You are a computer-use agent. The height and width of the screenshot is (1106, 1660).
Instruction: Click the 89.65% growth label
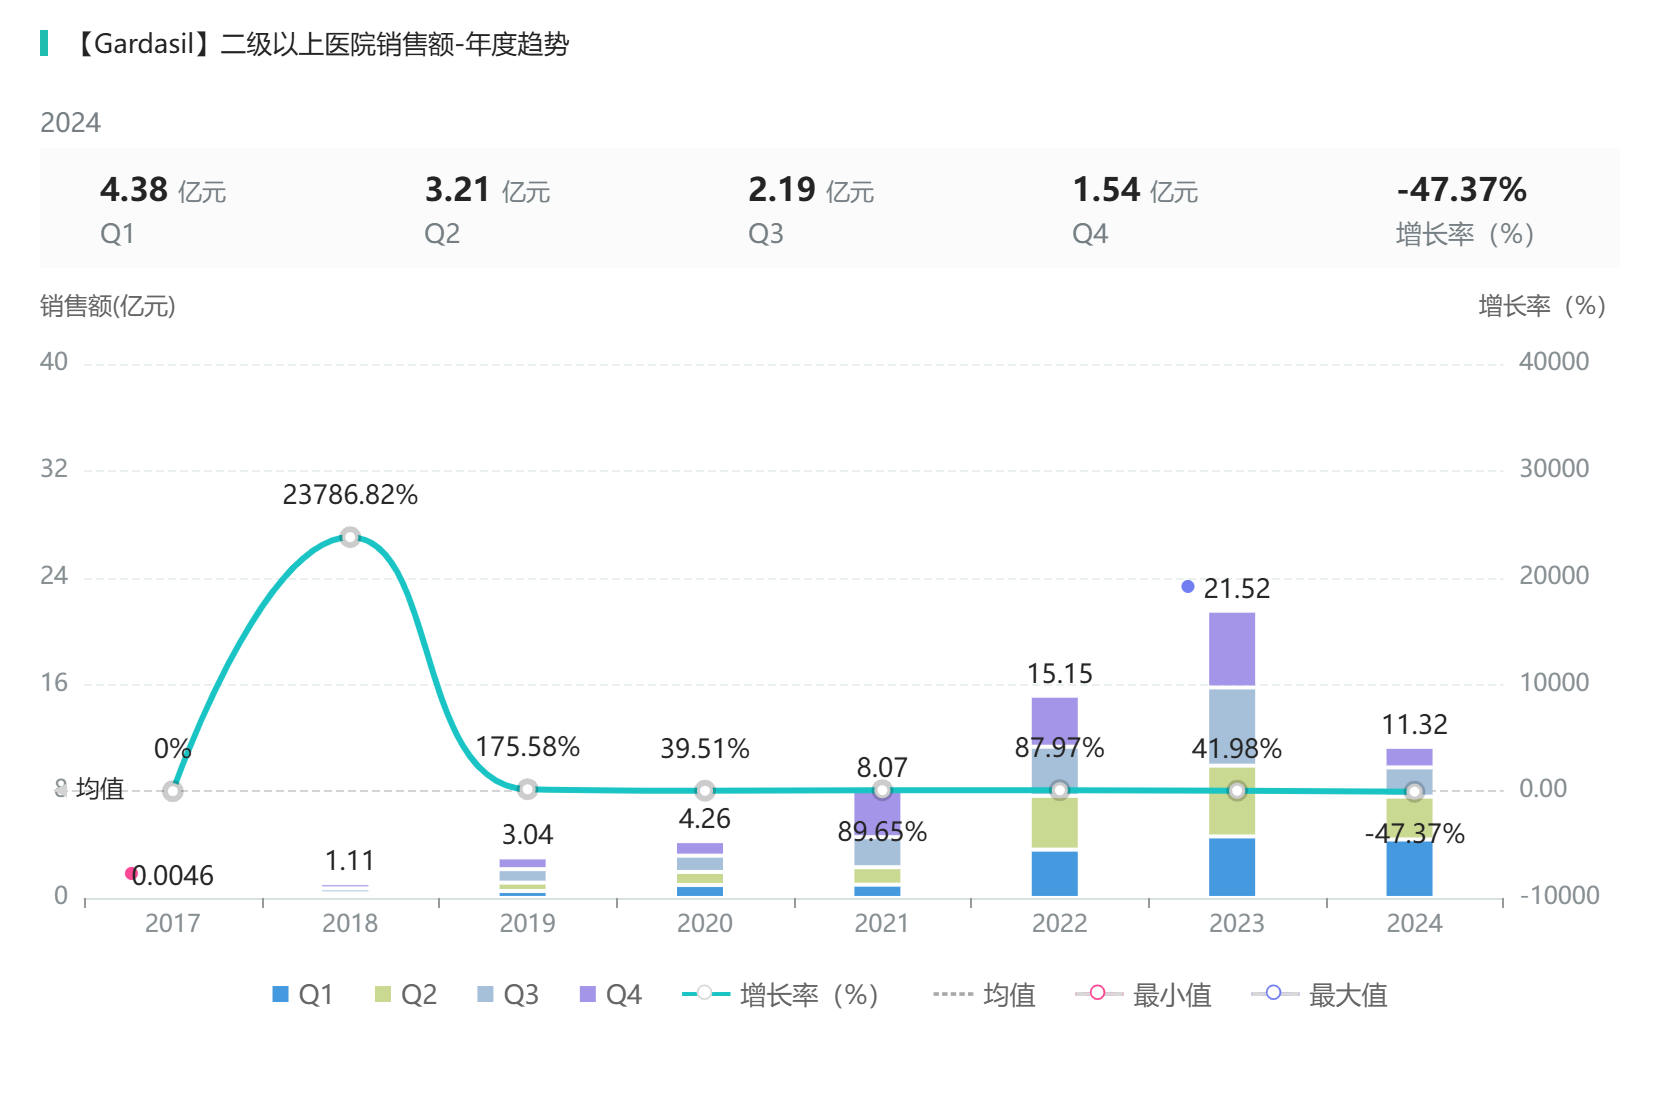coord(882,832)
